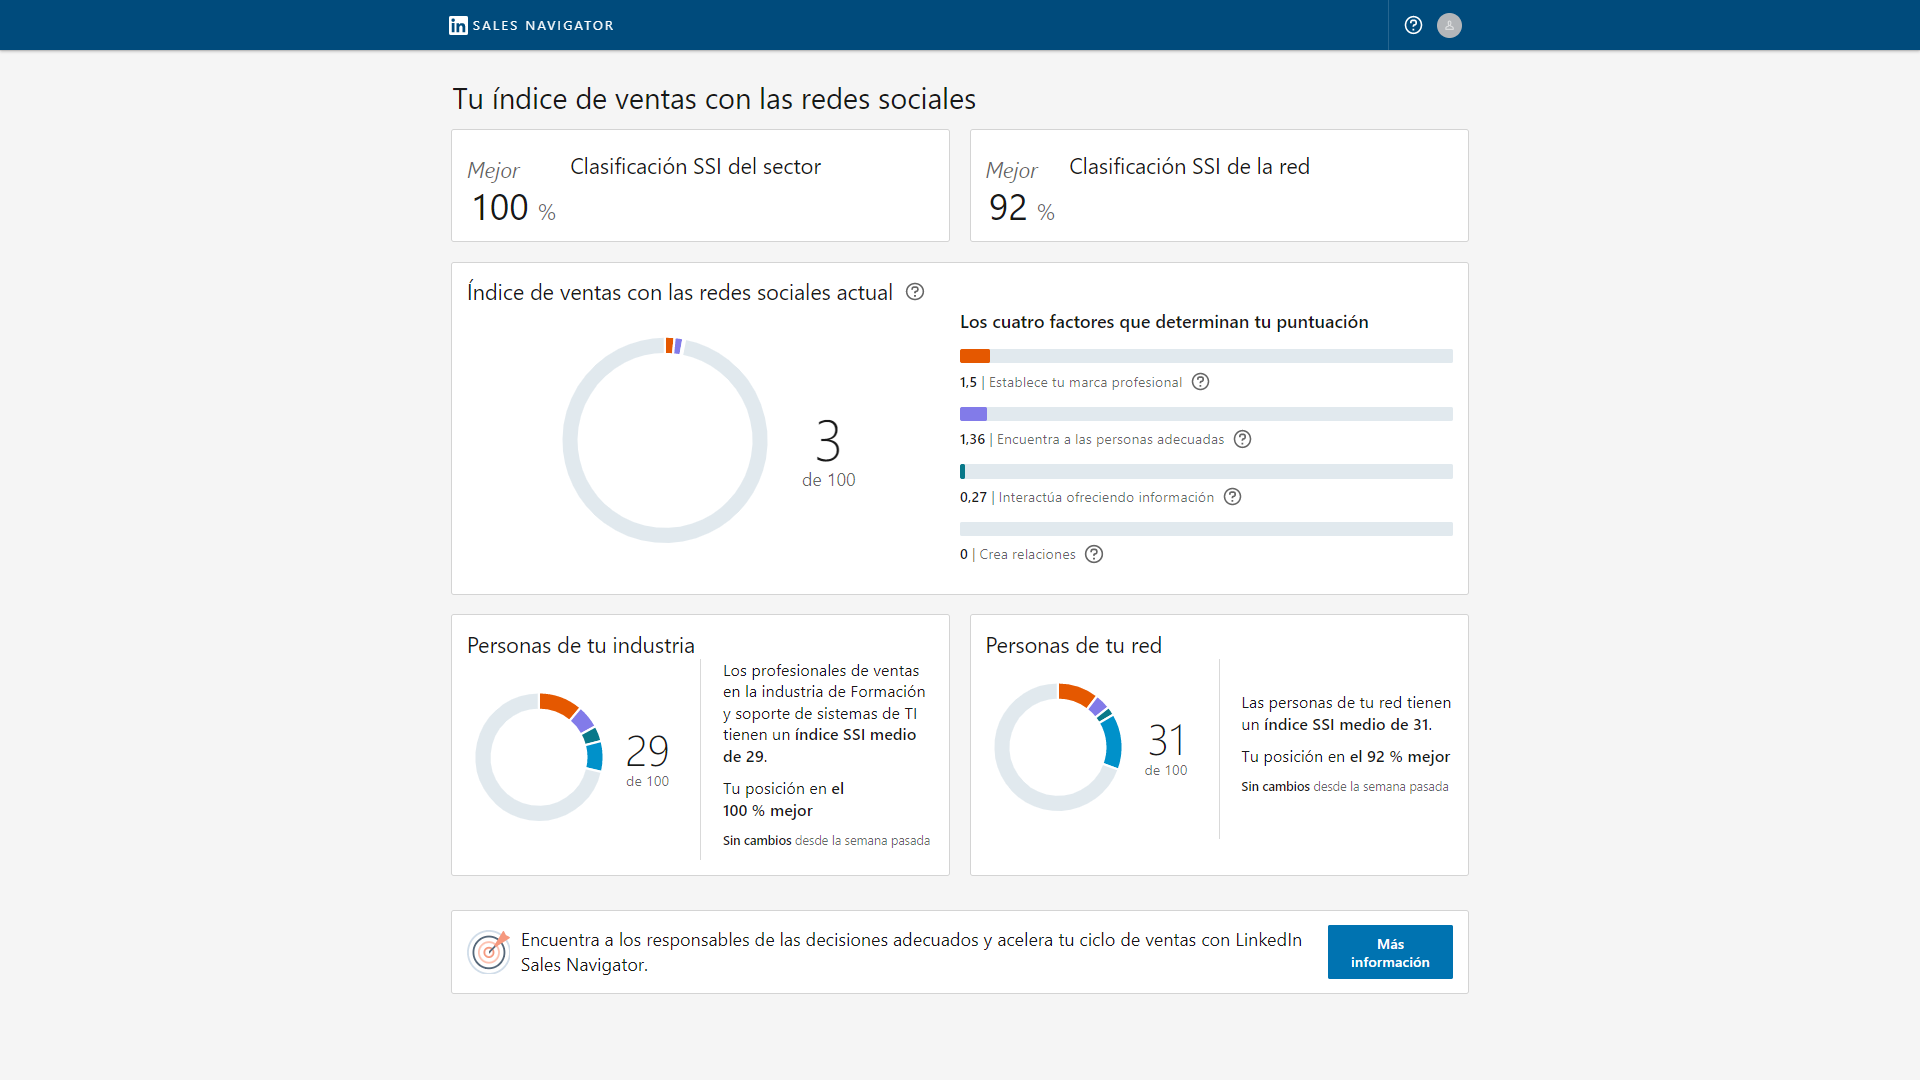Show help for current social selling index
Screen dimensions: 1920x1080
coord(915,292)
